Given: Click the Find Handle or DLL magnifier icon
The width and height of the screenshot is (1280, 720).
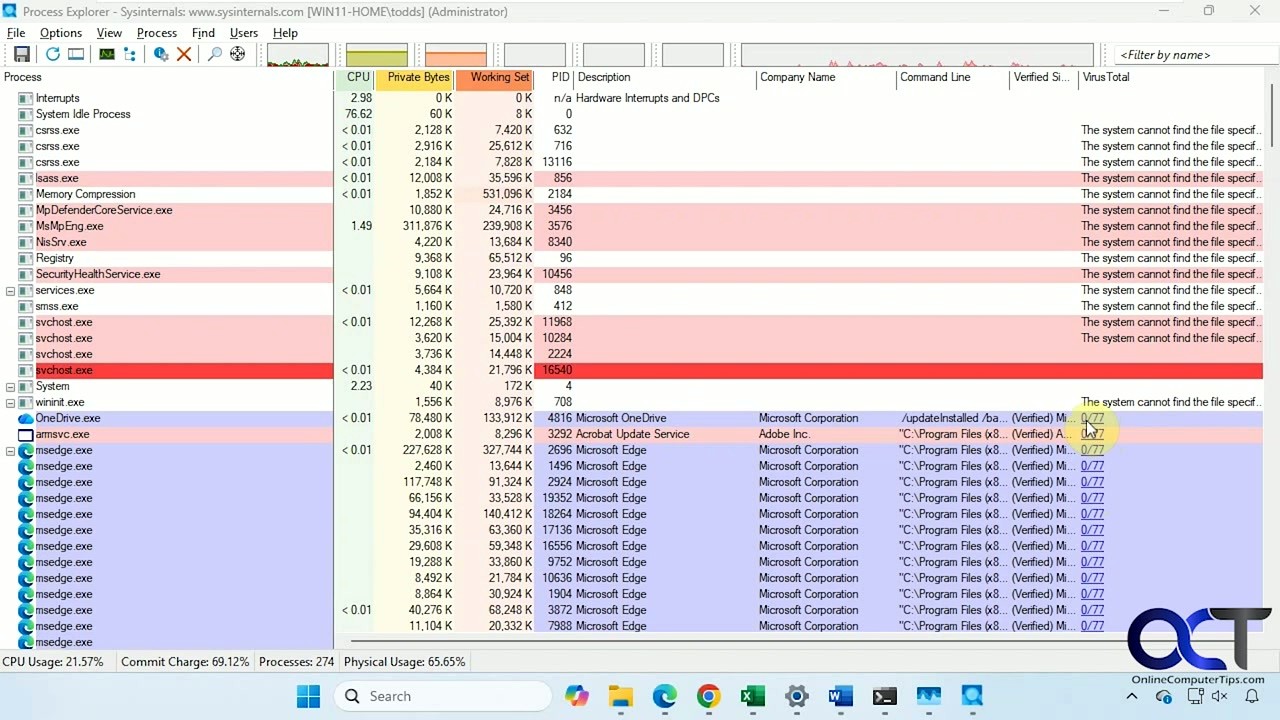Looking at the screenshot, I should [212, 53].
